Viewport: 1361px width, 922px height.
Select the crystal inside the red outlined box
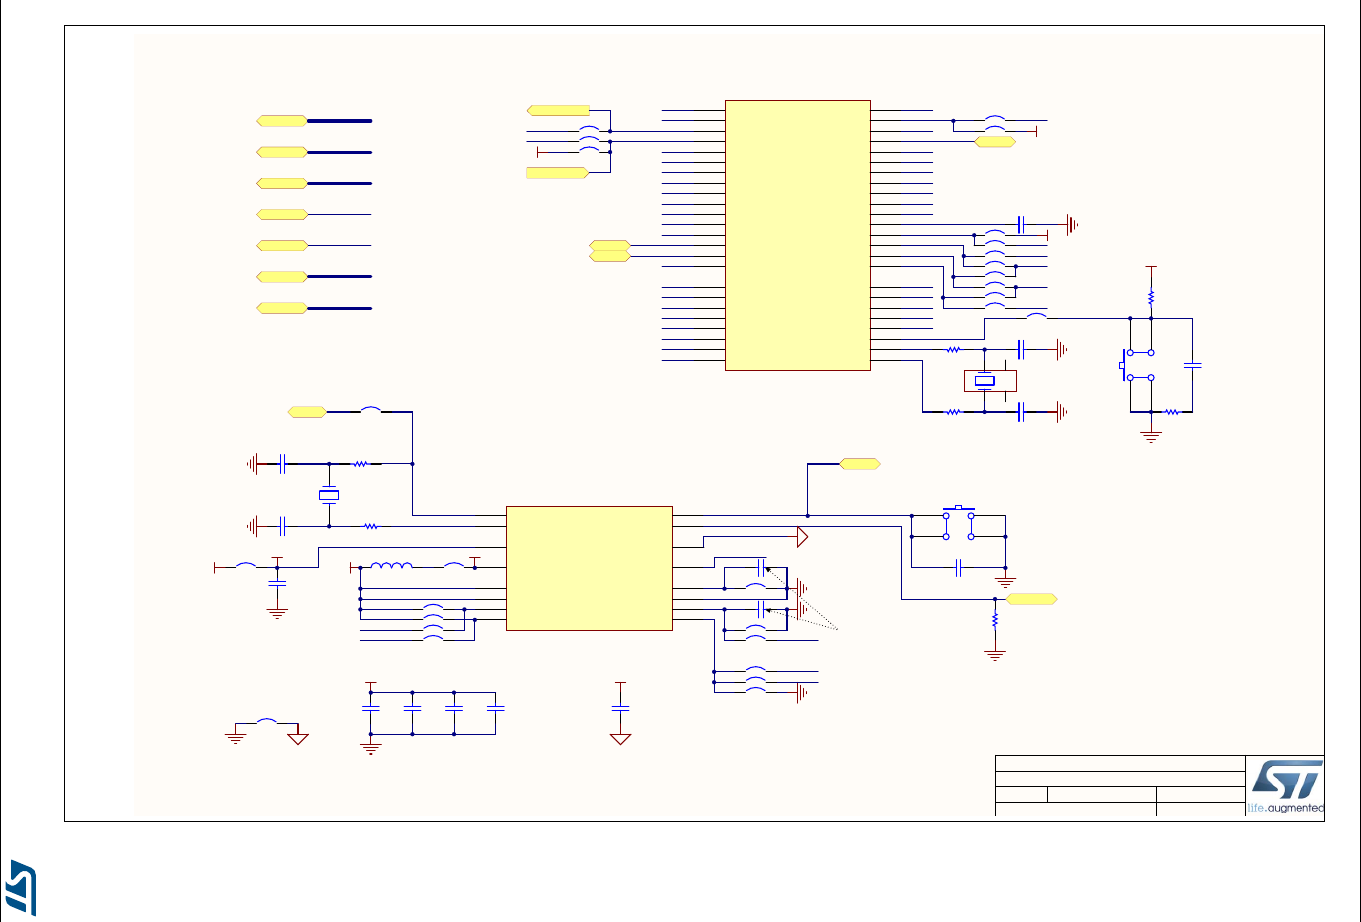(x=985, y=380)
